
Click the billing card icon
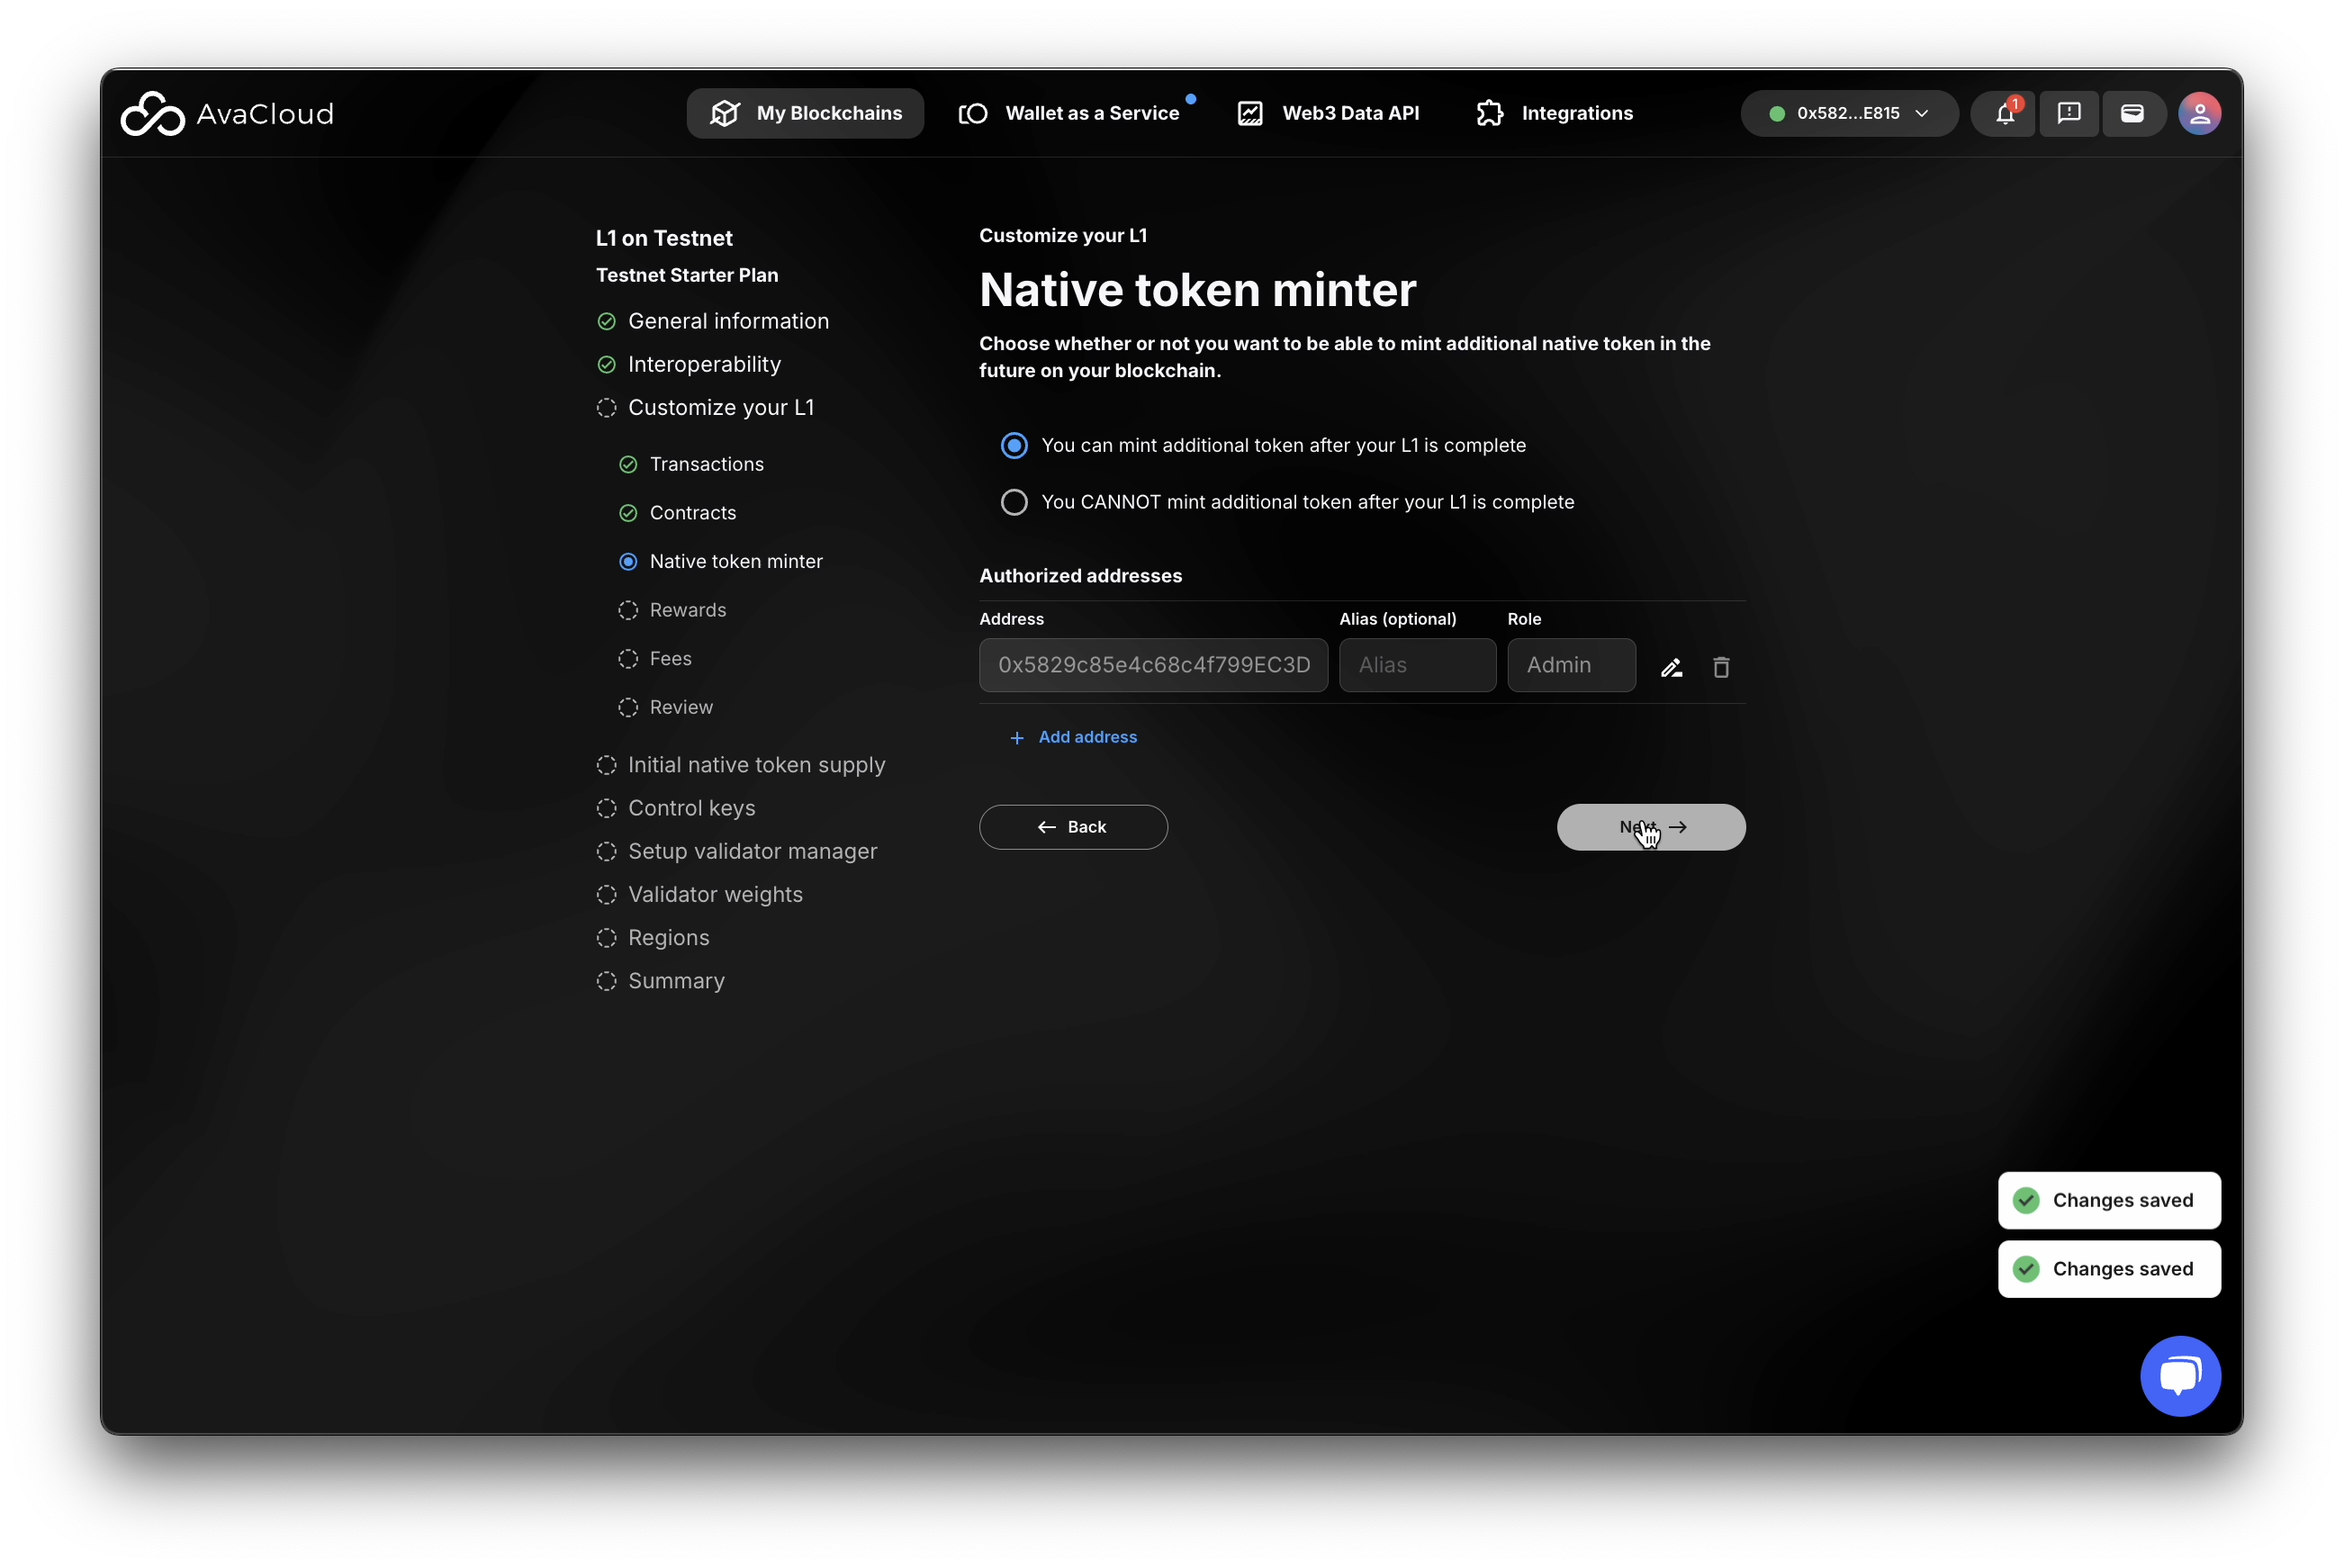click(2132, 114)
